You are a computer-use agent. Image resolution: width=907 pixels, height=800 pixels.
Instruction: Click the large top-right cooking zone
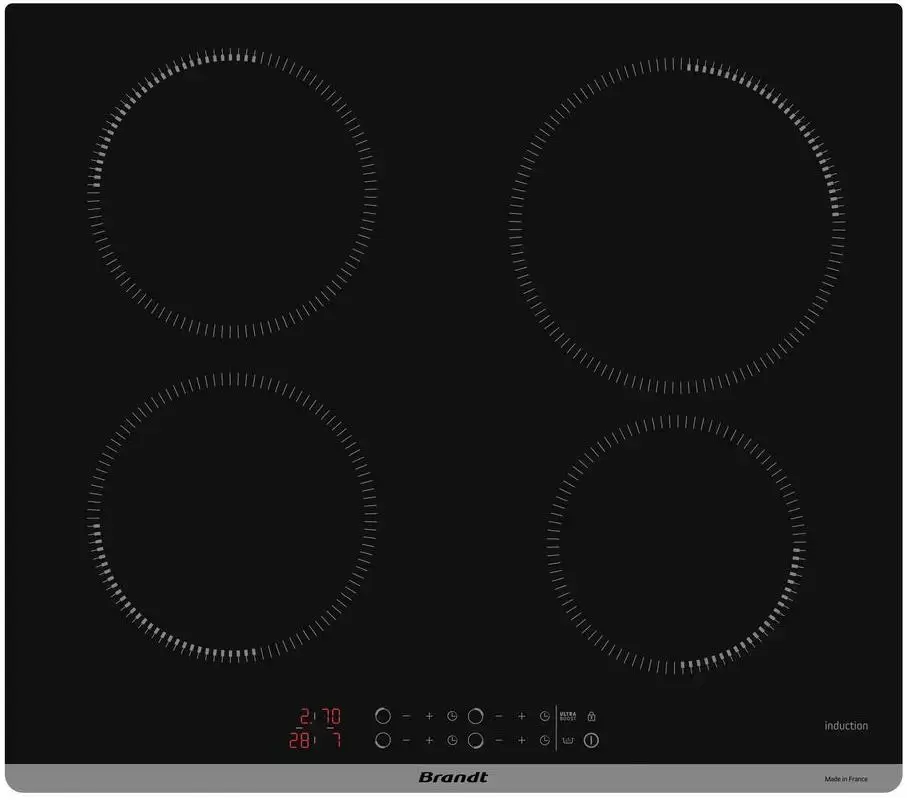click(677, 225)
